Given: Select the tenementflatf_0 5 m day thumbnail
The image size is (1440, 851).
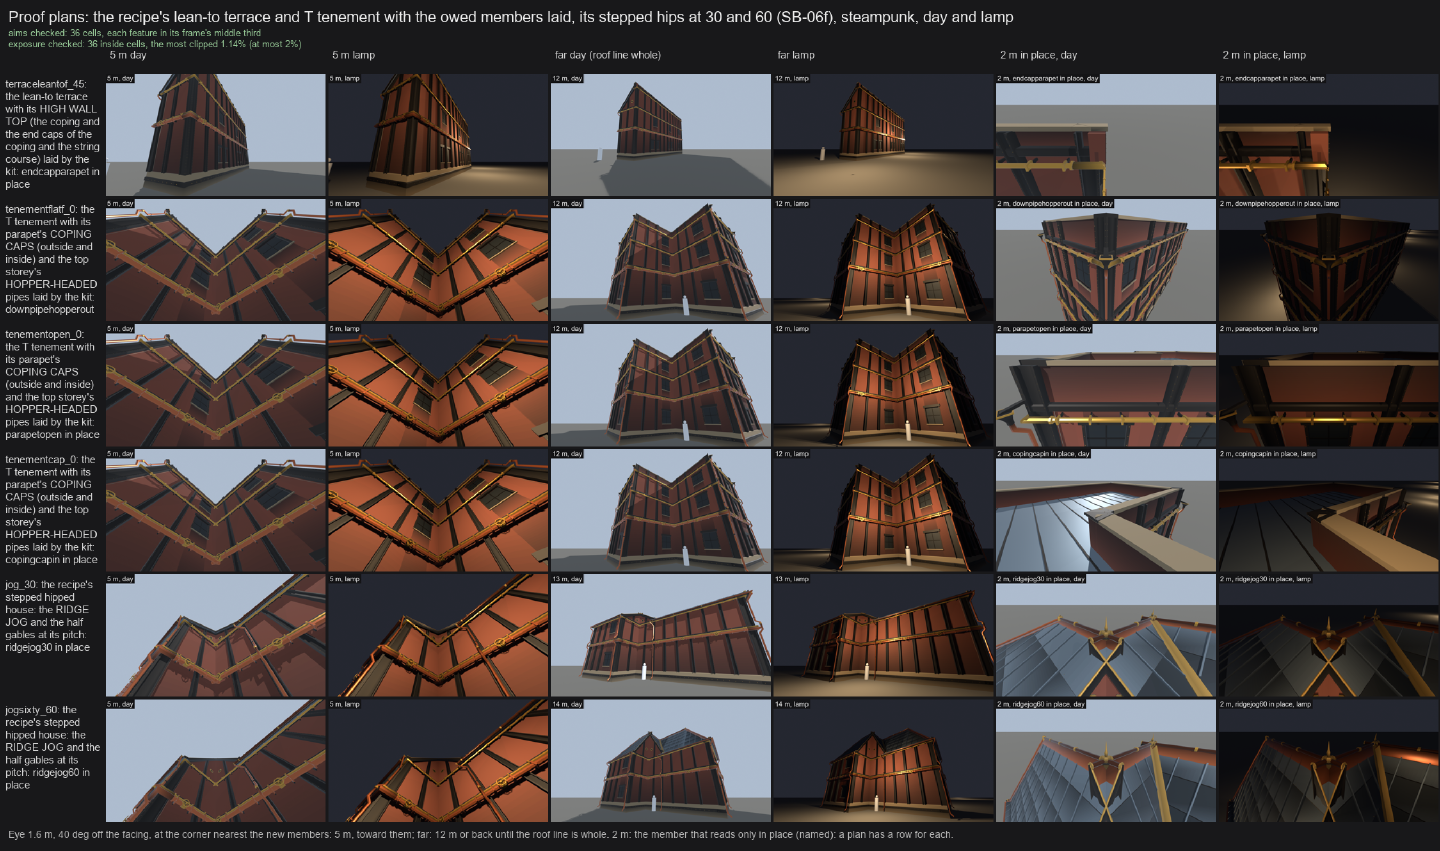Looking at the screenshot, I should point(216,260).
